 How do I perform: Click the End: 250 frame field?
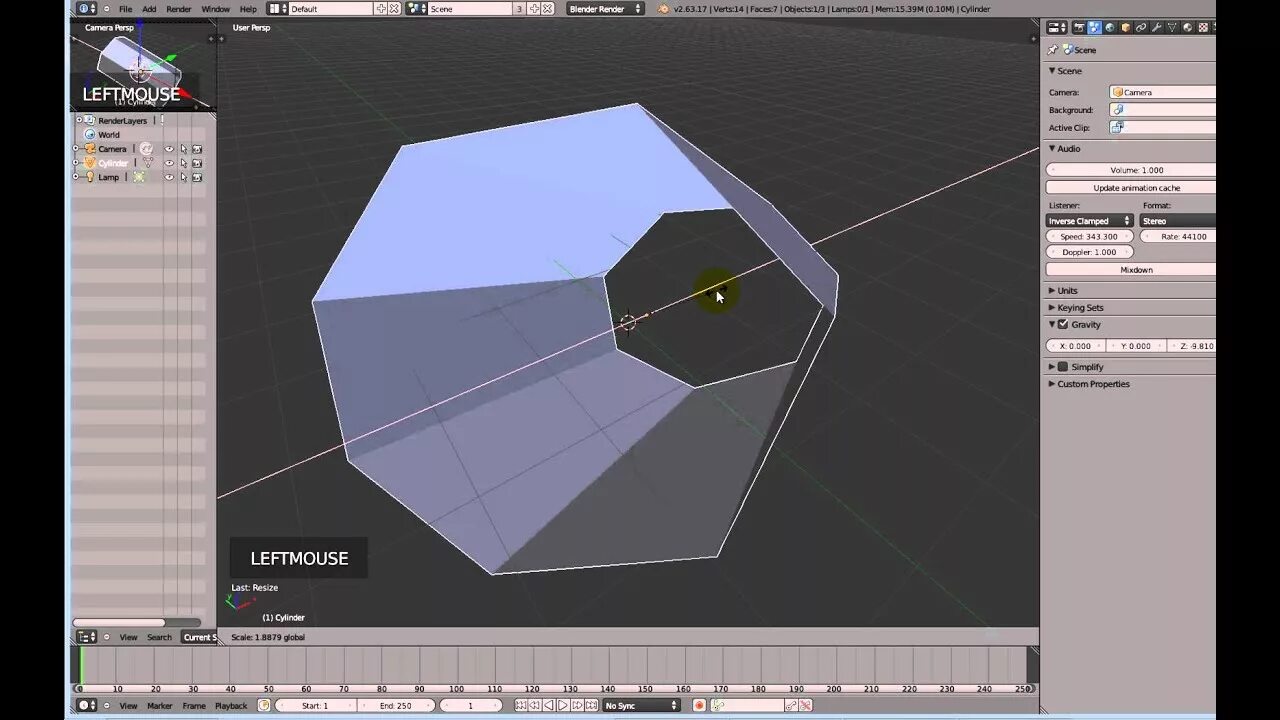pyautogui.click(x=396, y=705)
